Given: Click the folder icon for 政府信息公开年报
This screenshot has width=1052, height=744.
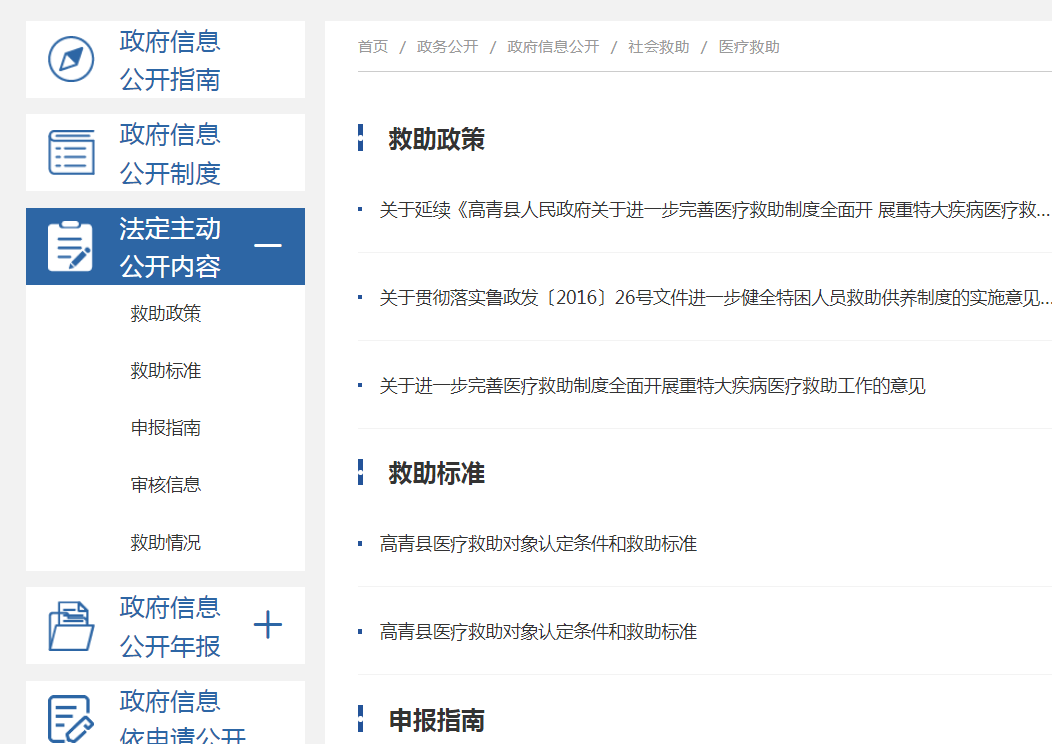Looking at the screenshot, I should pyautogui.click(x=71, y=626).
